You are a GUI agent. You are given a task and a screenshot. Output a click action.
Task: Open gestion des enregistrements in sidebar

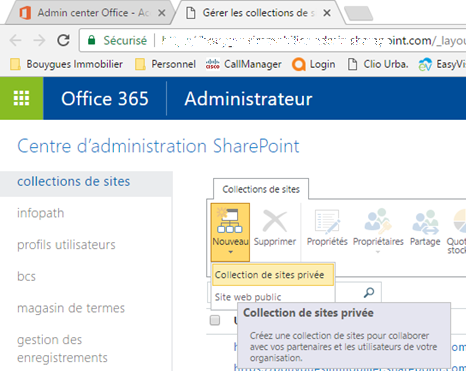62,349
